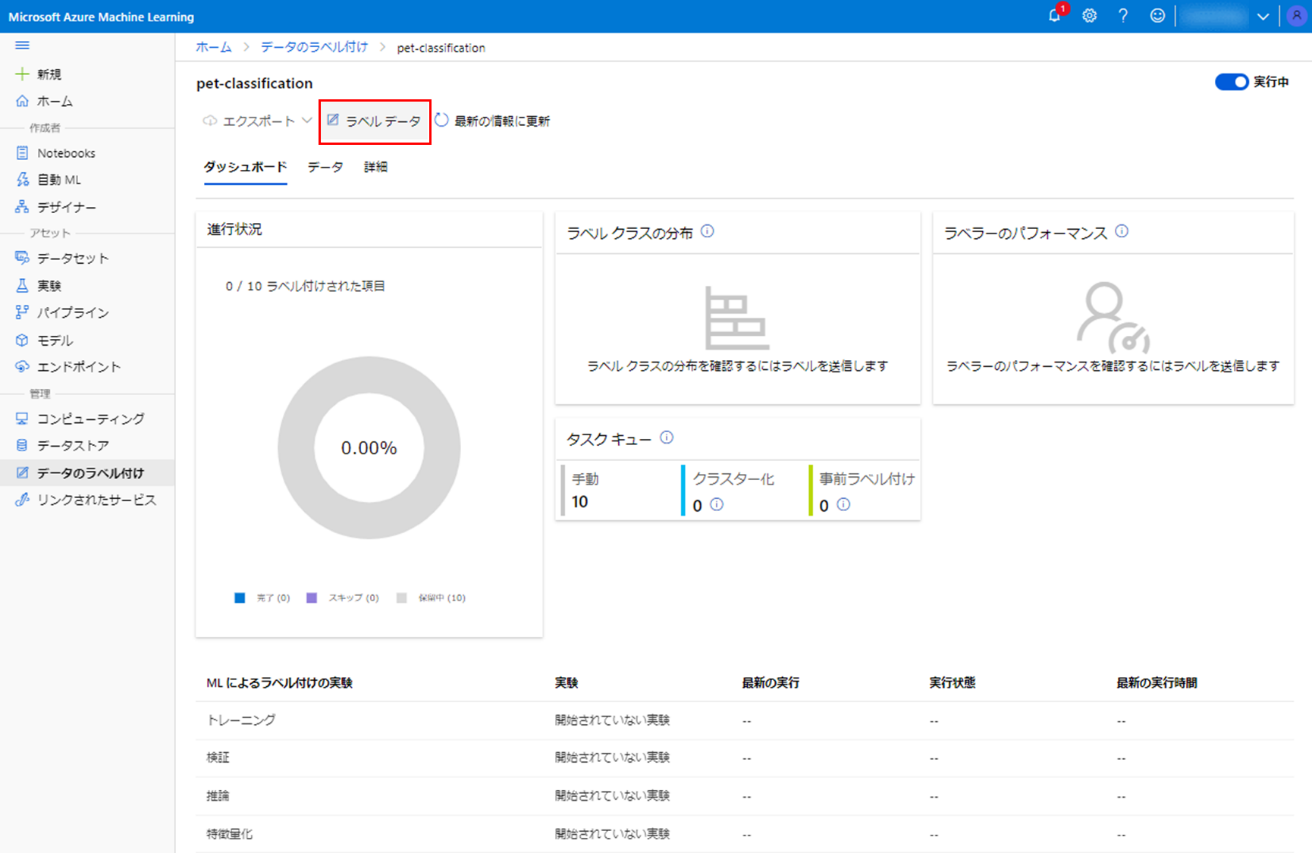The image size is (1312, 853).
Task: Click the ラベル データ button
Action: point(375,121)
